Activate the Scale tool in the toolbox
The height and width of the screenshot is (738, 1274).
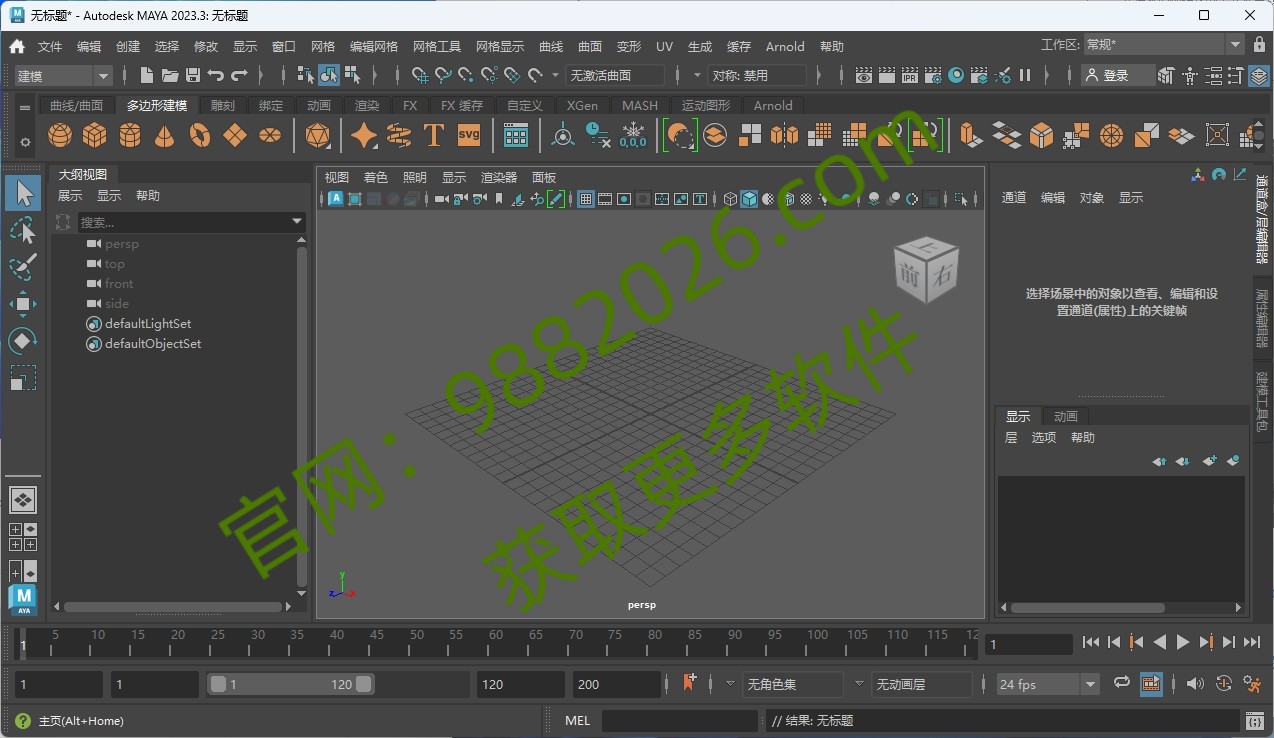[x=23, y=378]
